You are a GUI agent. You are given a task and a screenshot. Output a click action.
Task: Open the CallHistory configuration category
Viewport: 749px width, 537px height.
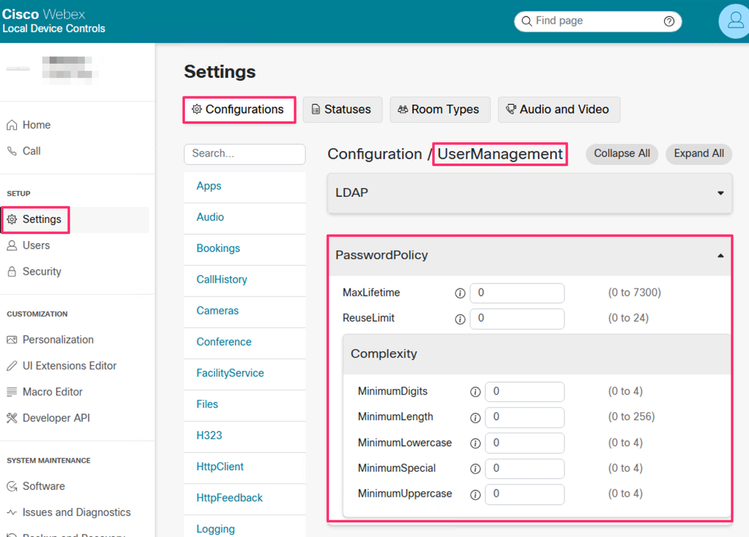[x=245, y=280]
